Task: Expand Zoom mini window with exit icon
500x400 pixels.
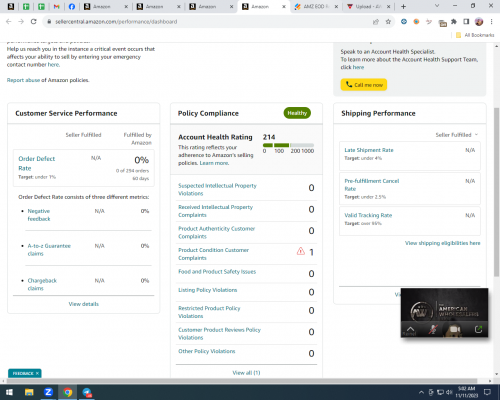Action: [x=478, y=330]
